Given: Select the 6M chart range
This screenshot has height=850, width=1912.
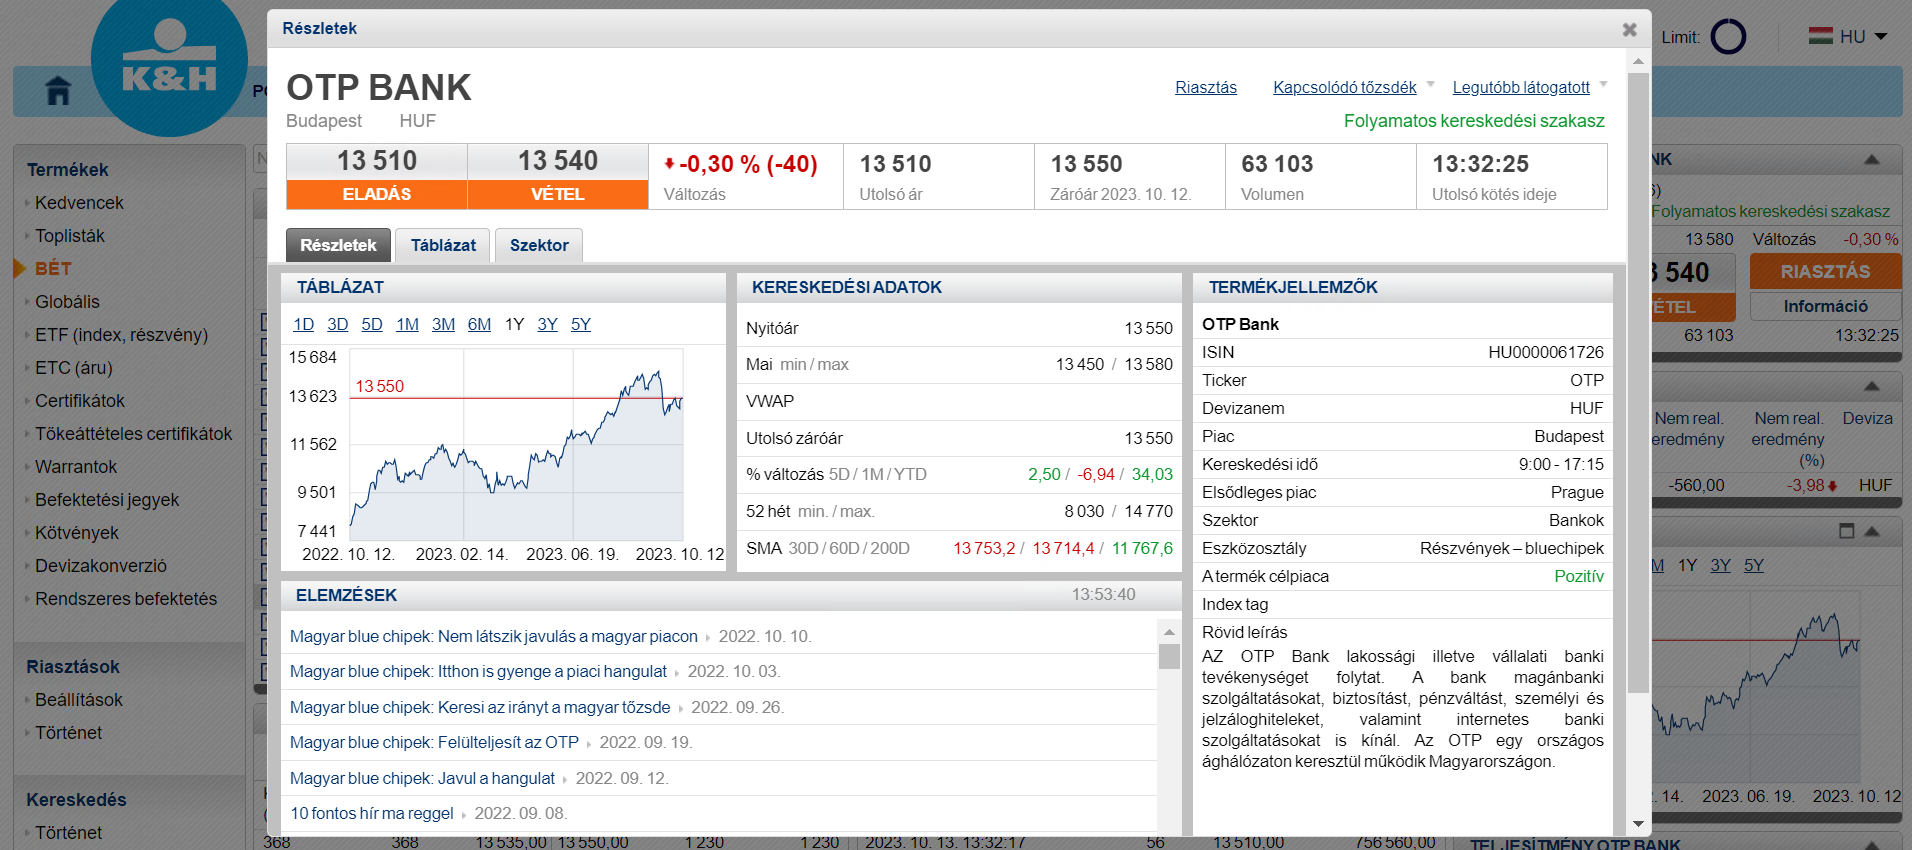Looking at the screenshot, I should [479, 324].
